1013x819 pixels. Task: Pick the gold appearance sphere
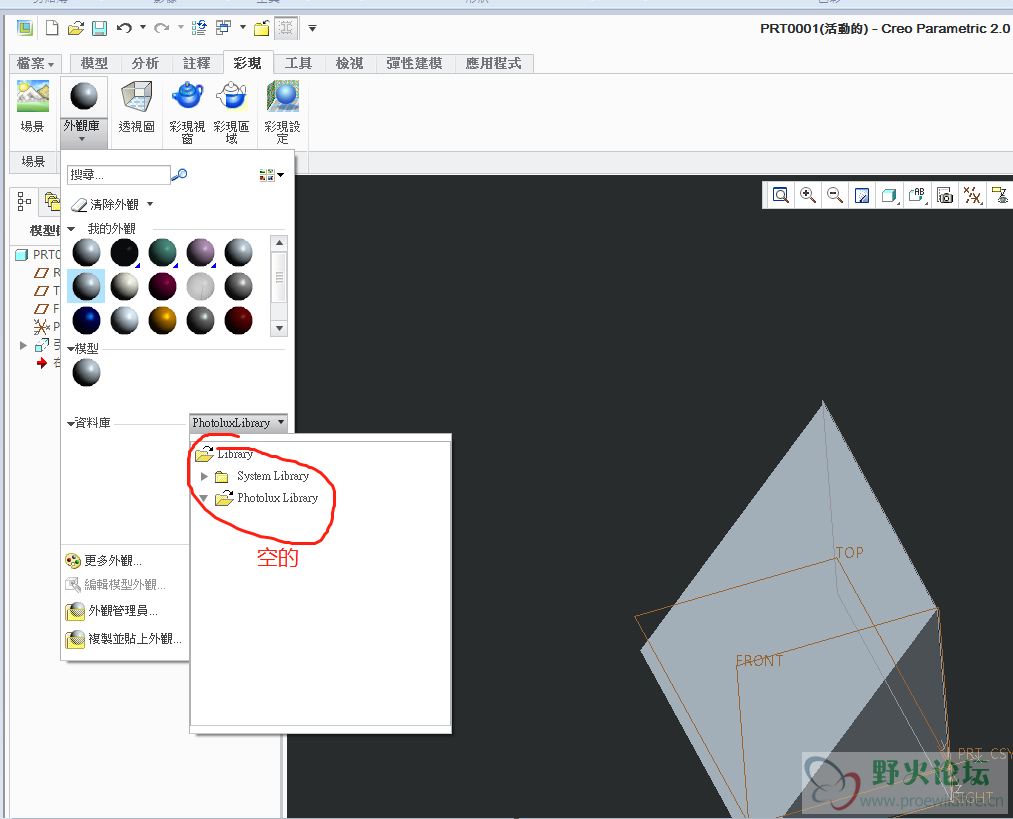coord(162,320)
